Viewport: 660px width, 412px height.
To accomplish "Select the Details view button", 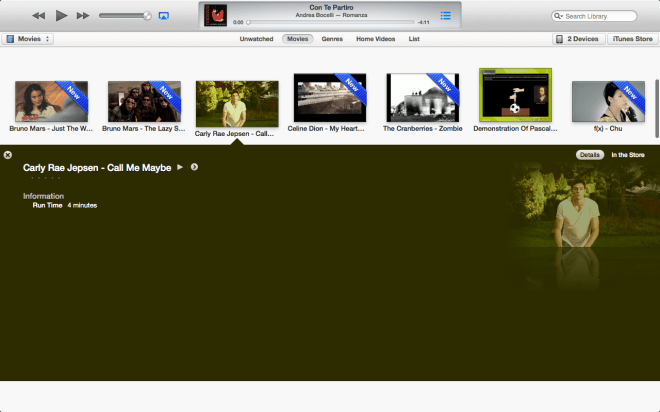I will click(x=590, y=155).
